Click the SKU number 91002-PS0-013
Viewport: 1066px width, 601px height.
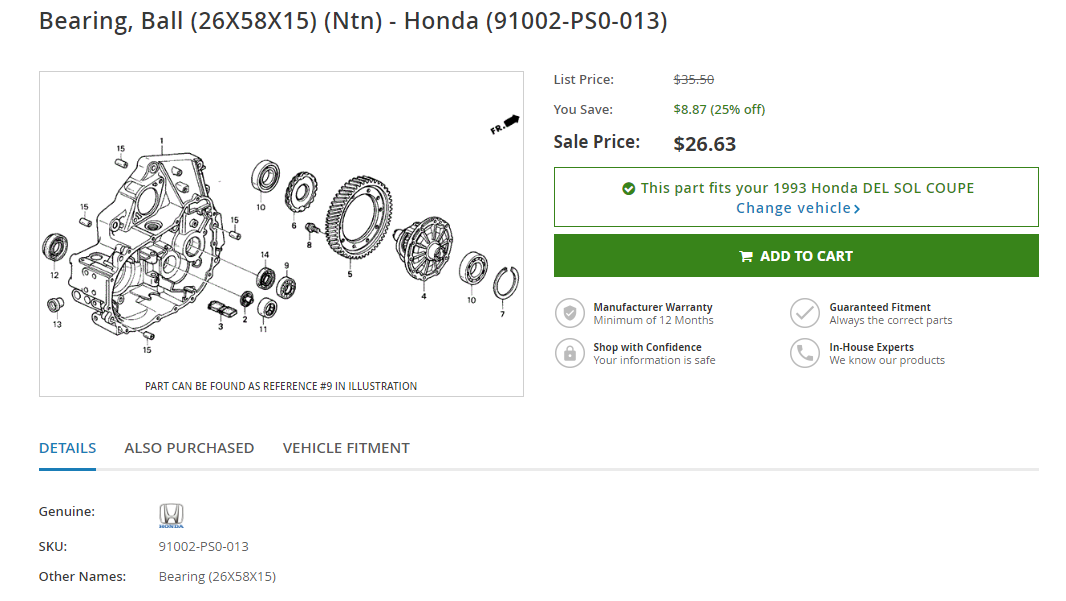pos(203,546)
